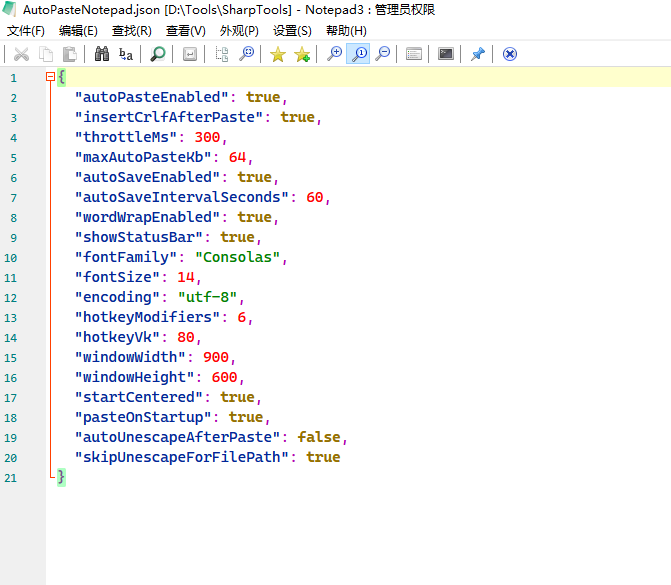
Task: Open the 查看(V) menu
Action: pos(186,31)
